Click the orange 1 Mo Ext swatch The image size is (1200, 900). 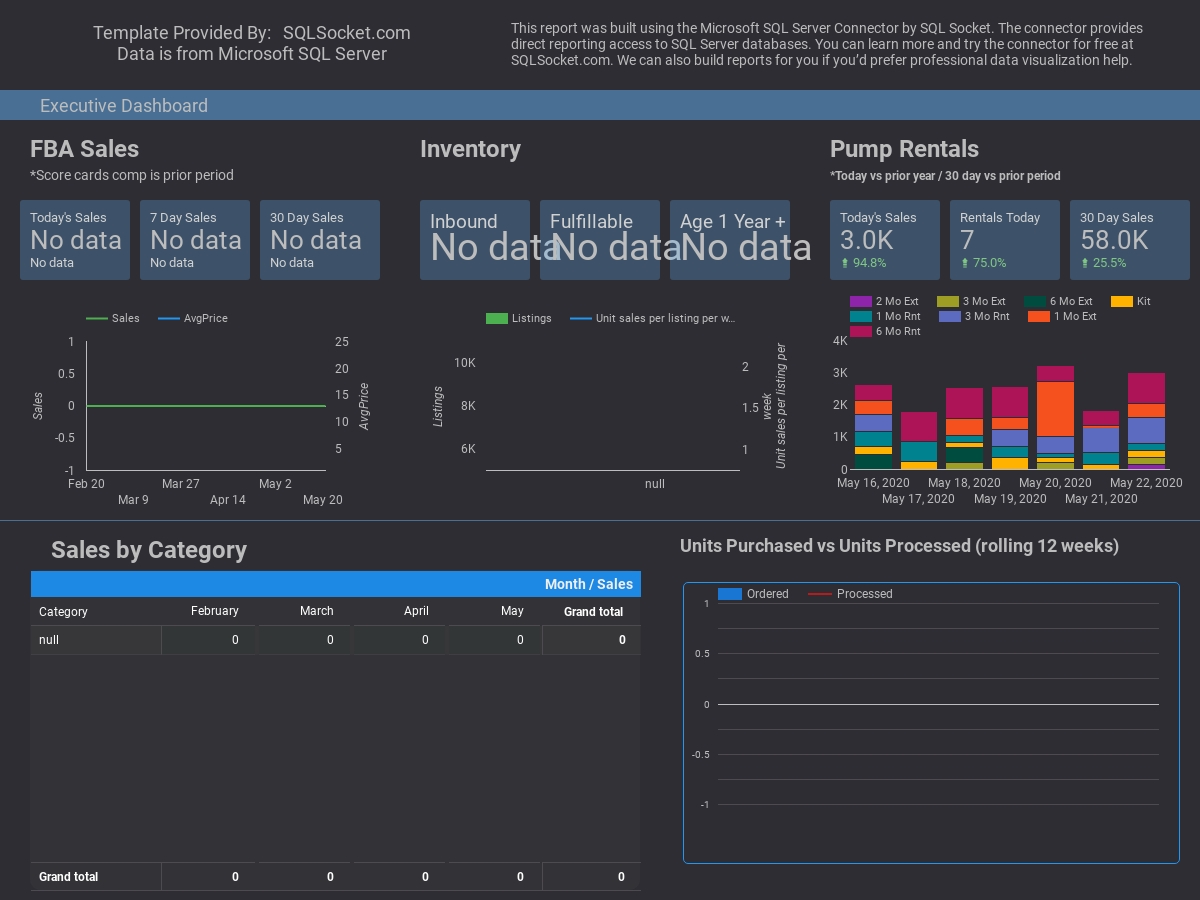(x=1038, y=316)
